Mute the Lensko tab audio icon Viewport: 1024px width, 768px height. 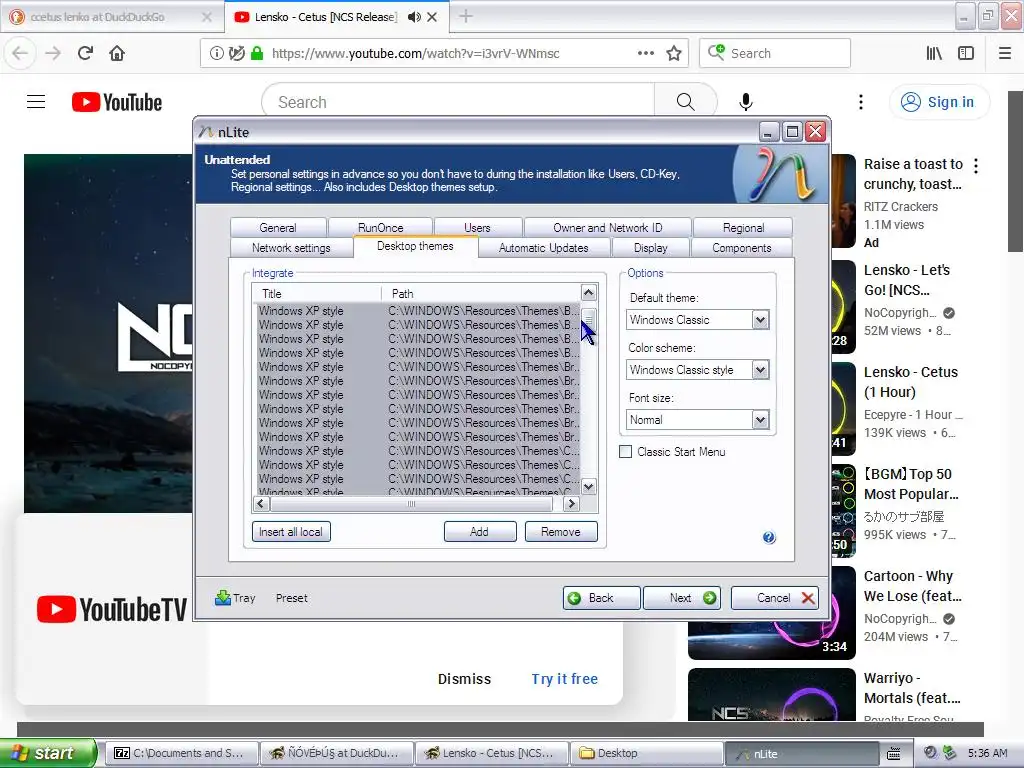tap(414, 17)
